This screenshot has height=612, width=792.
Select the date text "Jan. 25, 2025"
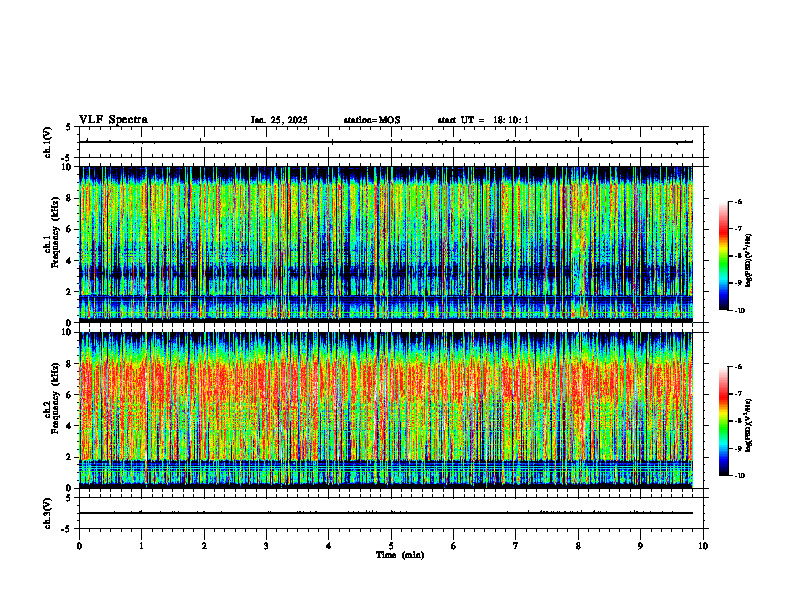tap(279, 120)
